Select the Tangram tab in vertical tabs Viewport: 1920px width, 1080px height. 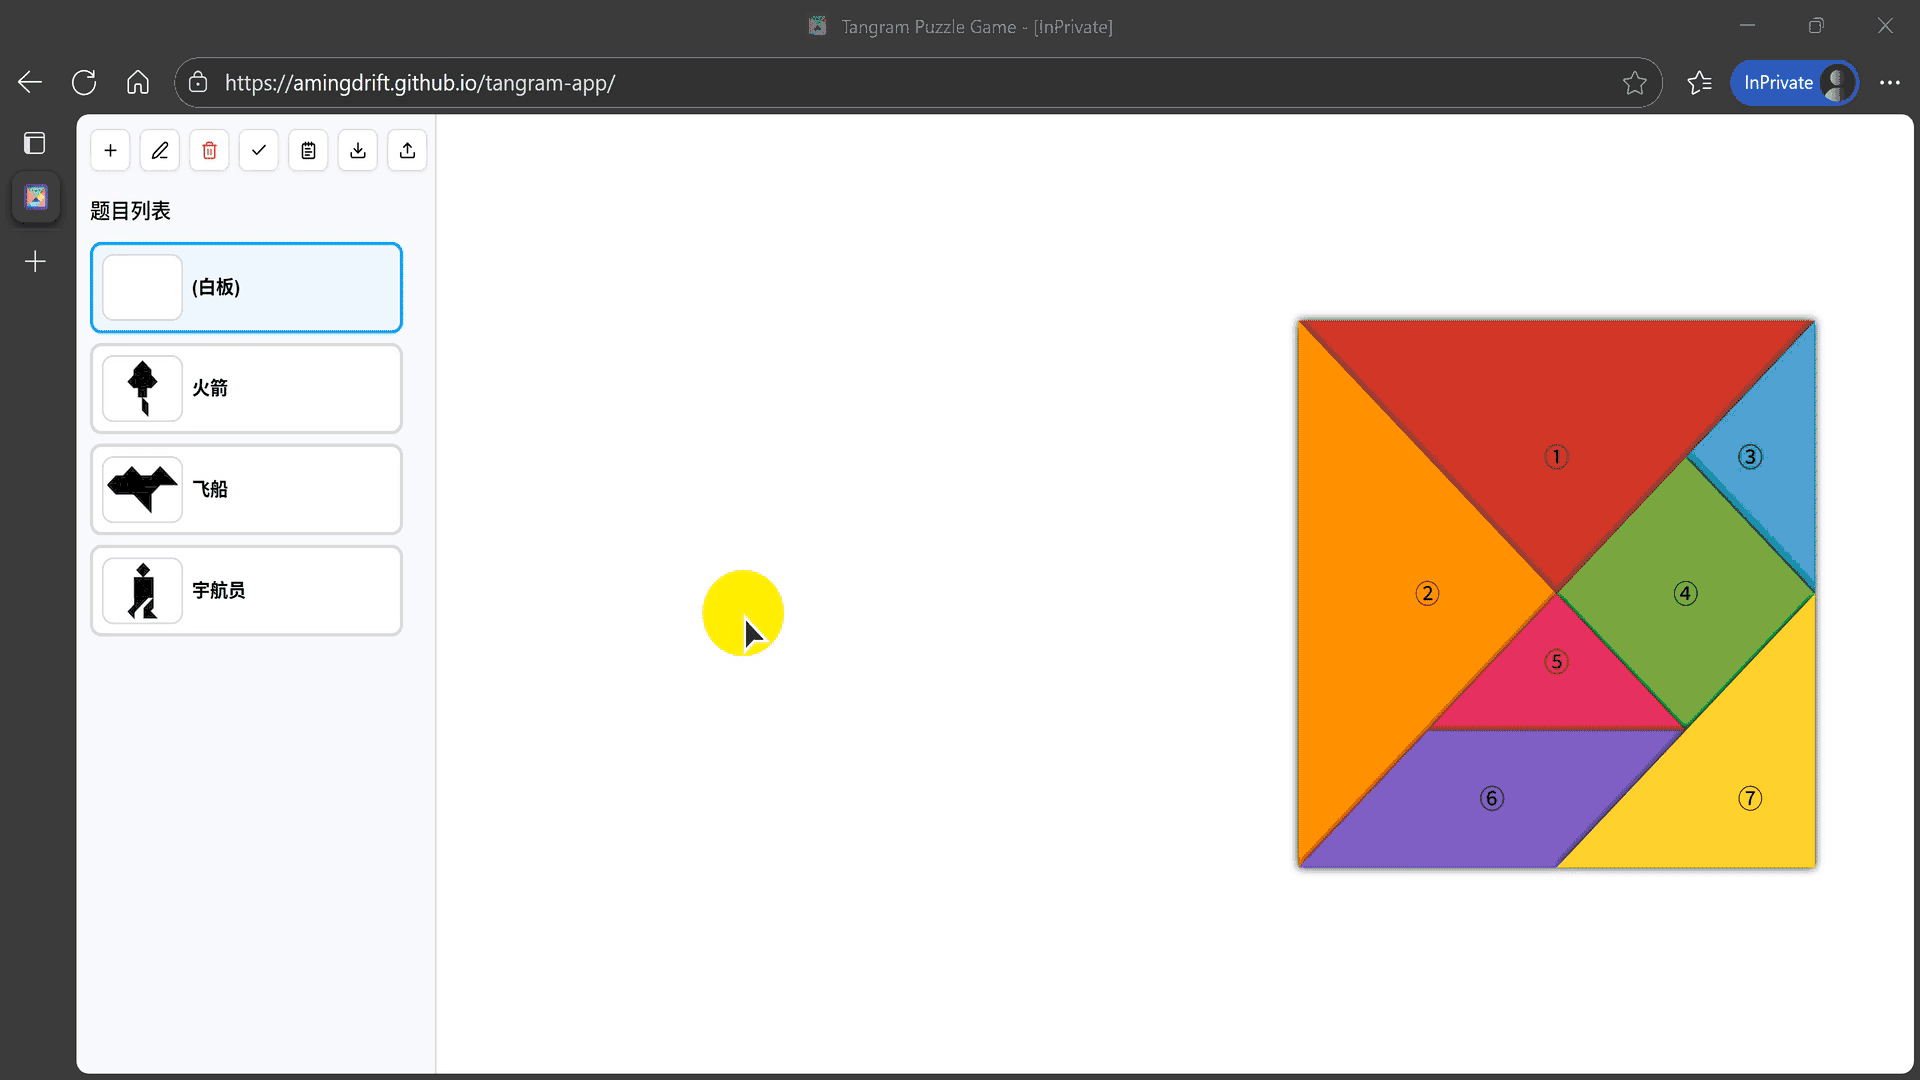36,197
